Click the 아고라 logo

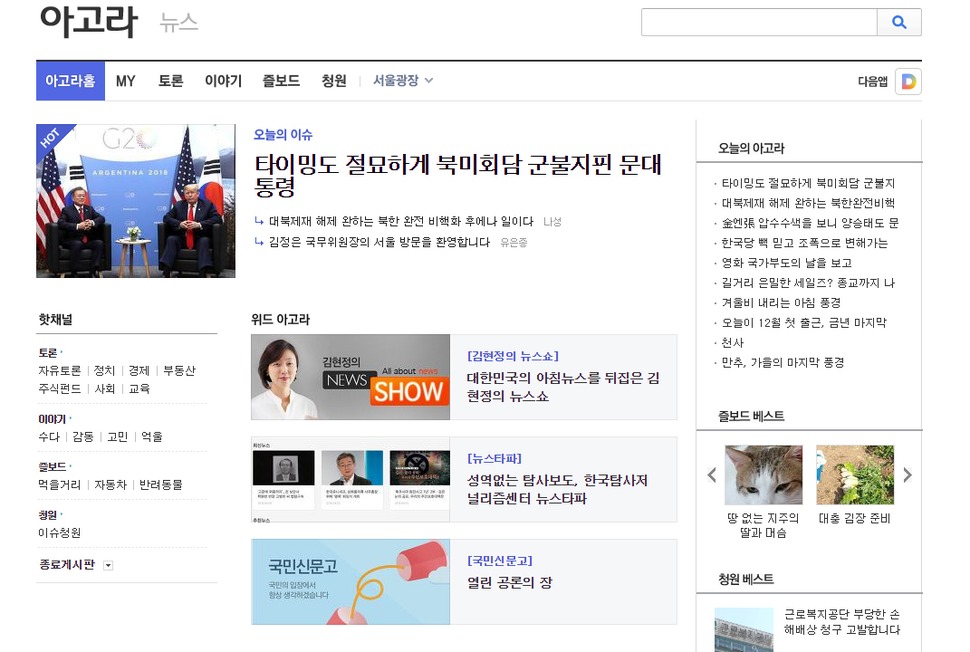(88, 21)
